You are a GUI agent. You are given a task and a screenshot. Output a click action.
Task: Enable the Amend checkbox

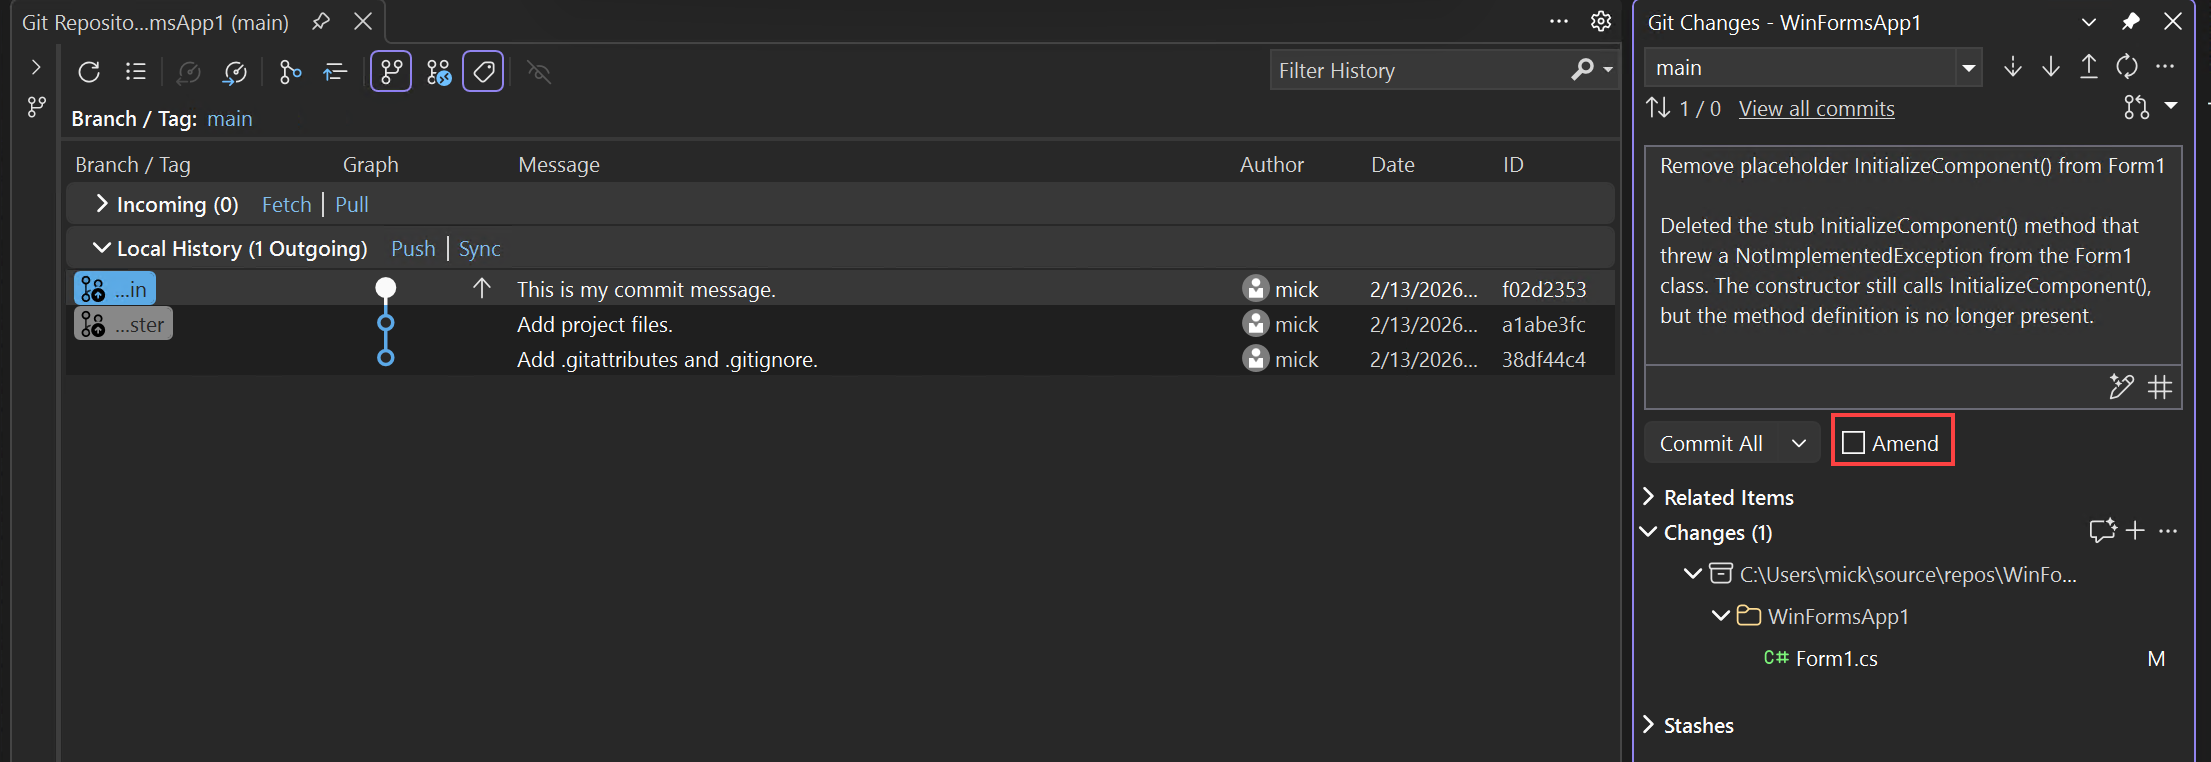pos(1853,443)
